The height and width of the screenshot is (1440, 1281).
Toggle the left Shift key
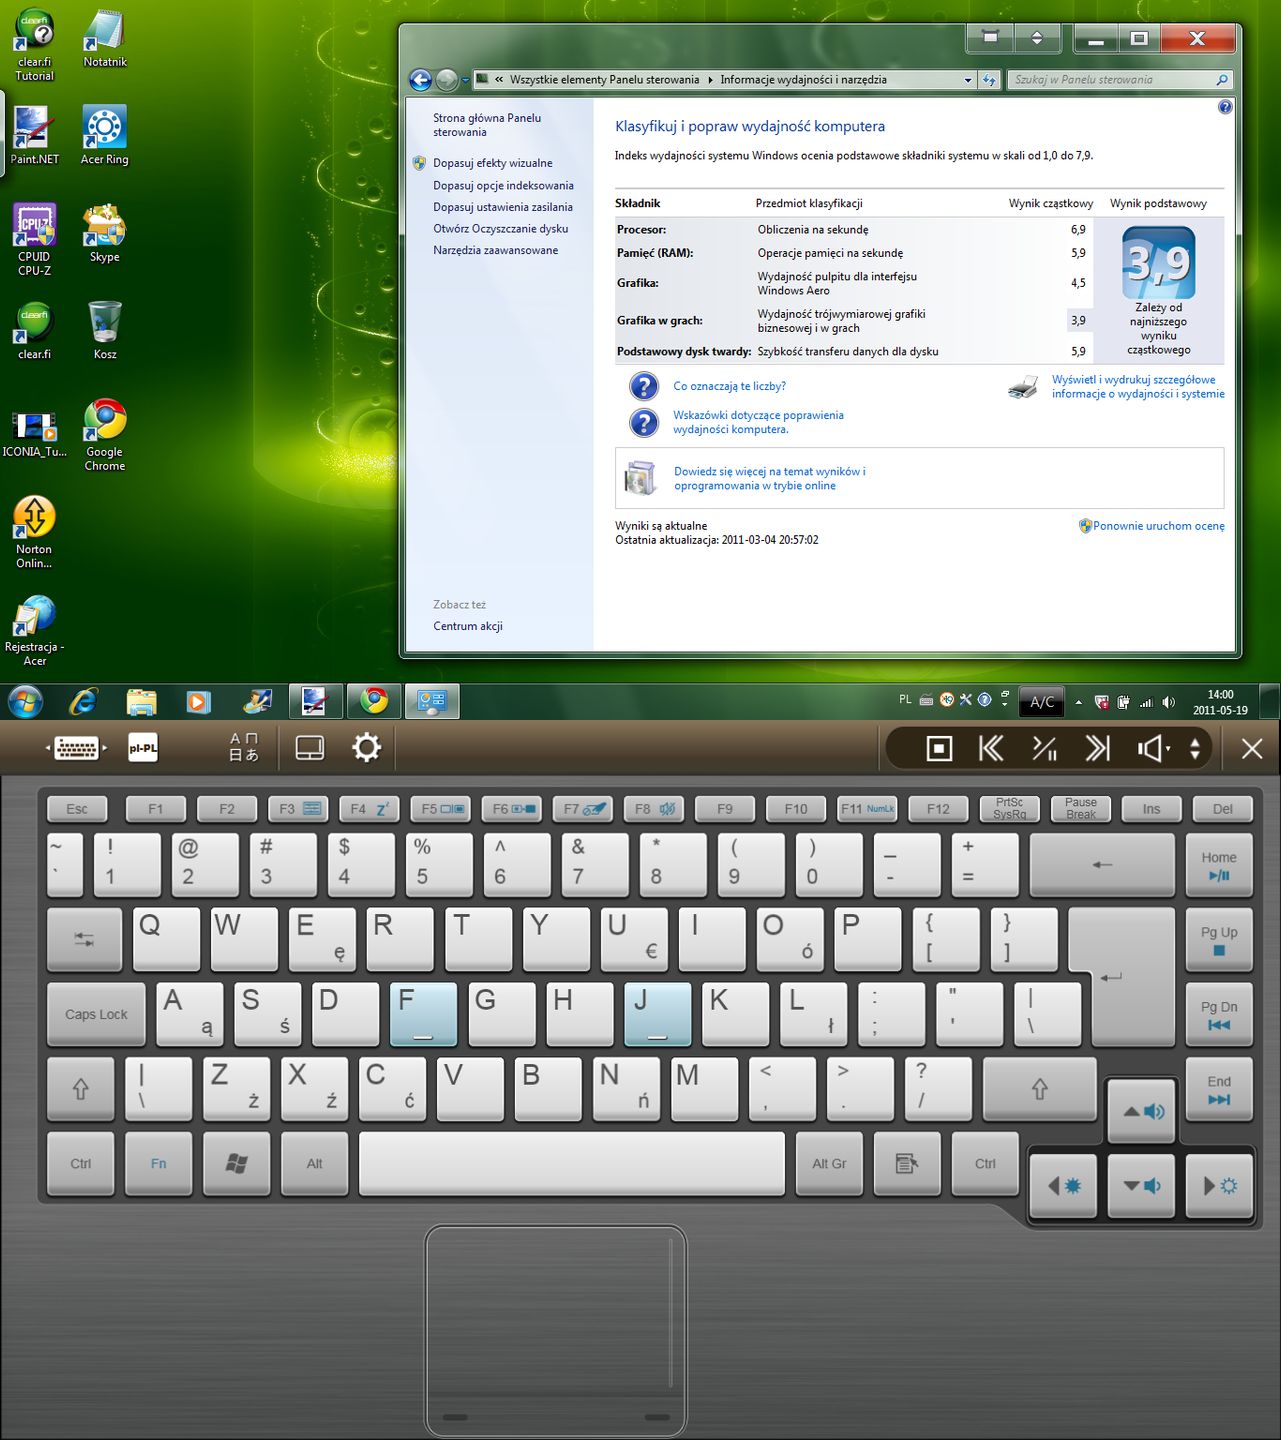point(81,1089)
